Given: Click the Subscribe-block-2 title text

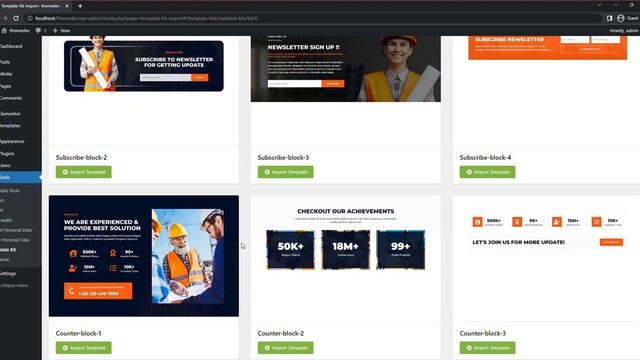Looking at the screenshot, I should pyautogui.click(x=81, y=158).
